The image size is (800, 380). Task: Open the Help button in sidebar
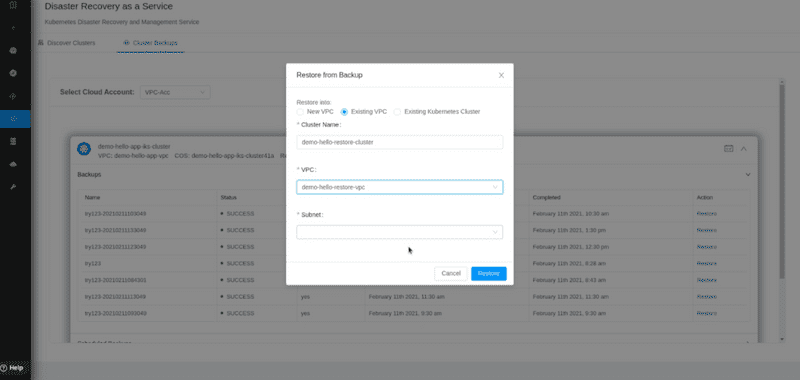pyautogui.click(x=12, y=368)
